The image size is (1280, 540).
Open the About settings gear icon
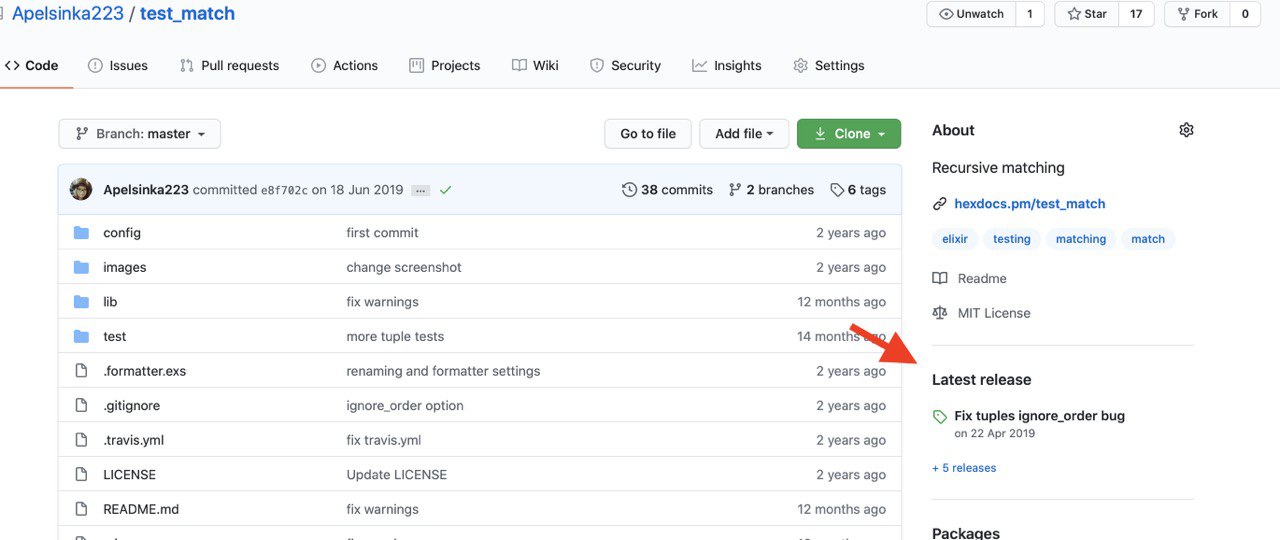tap(1186, 130)
